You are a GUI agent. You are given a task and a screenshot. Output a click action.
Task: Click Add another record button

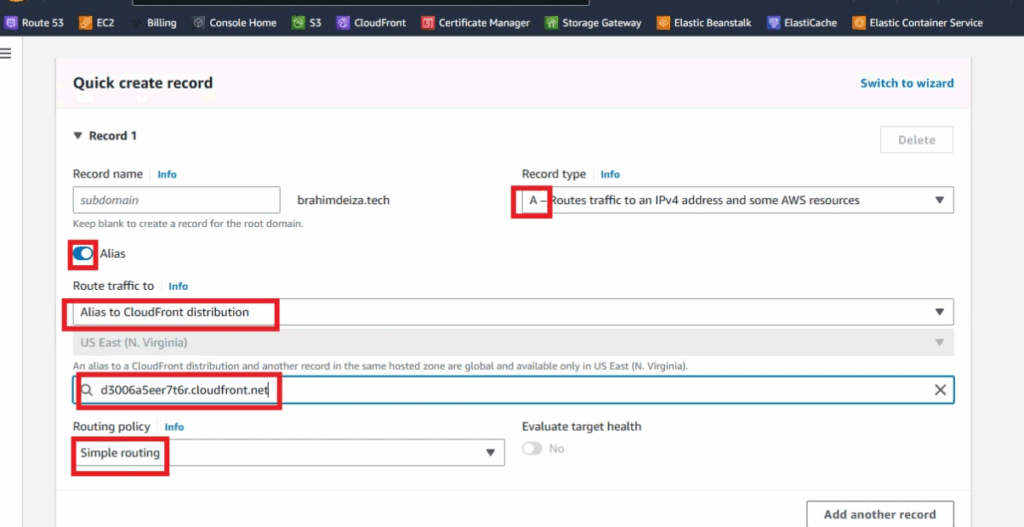[880, 514]
